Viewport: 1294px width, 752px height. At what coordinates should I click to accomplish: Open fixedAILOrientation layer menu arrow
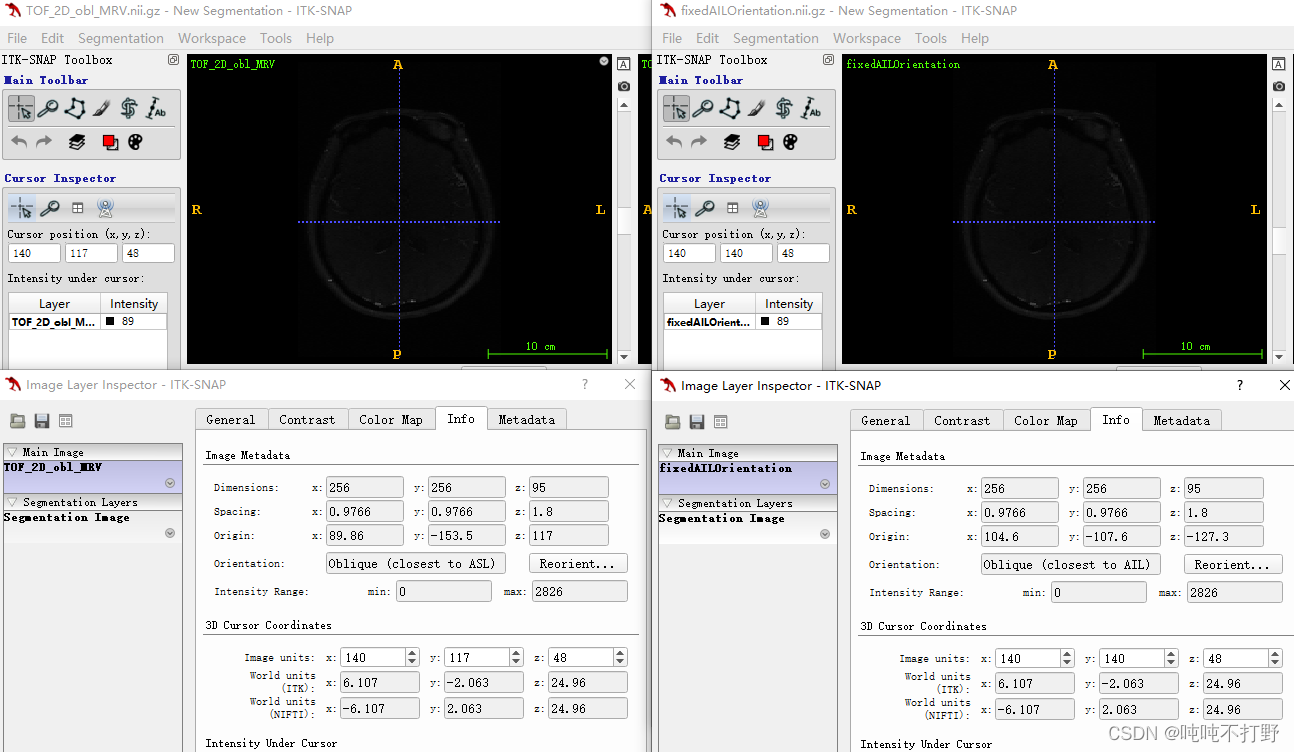click(825, 484)
